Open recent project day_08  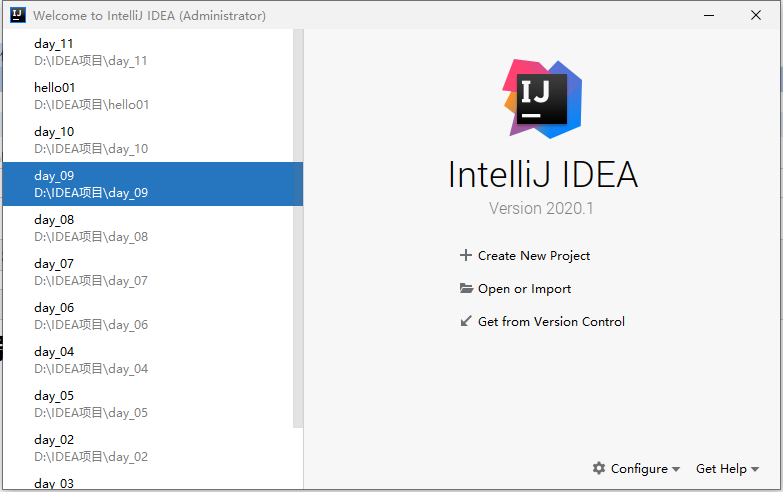coord(90,228)
